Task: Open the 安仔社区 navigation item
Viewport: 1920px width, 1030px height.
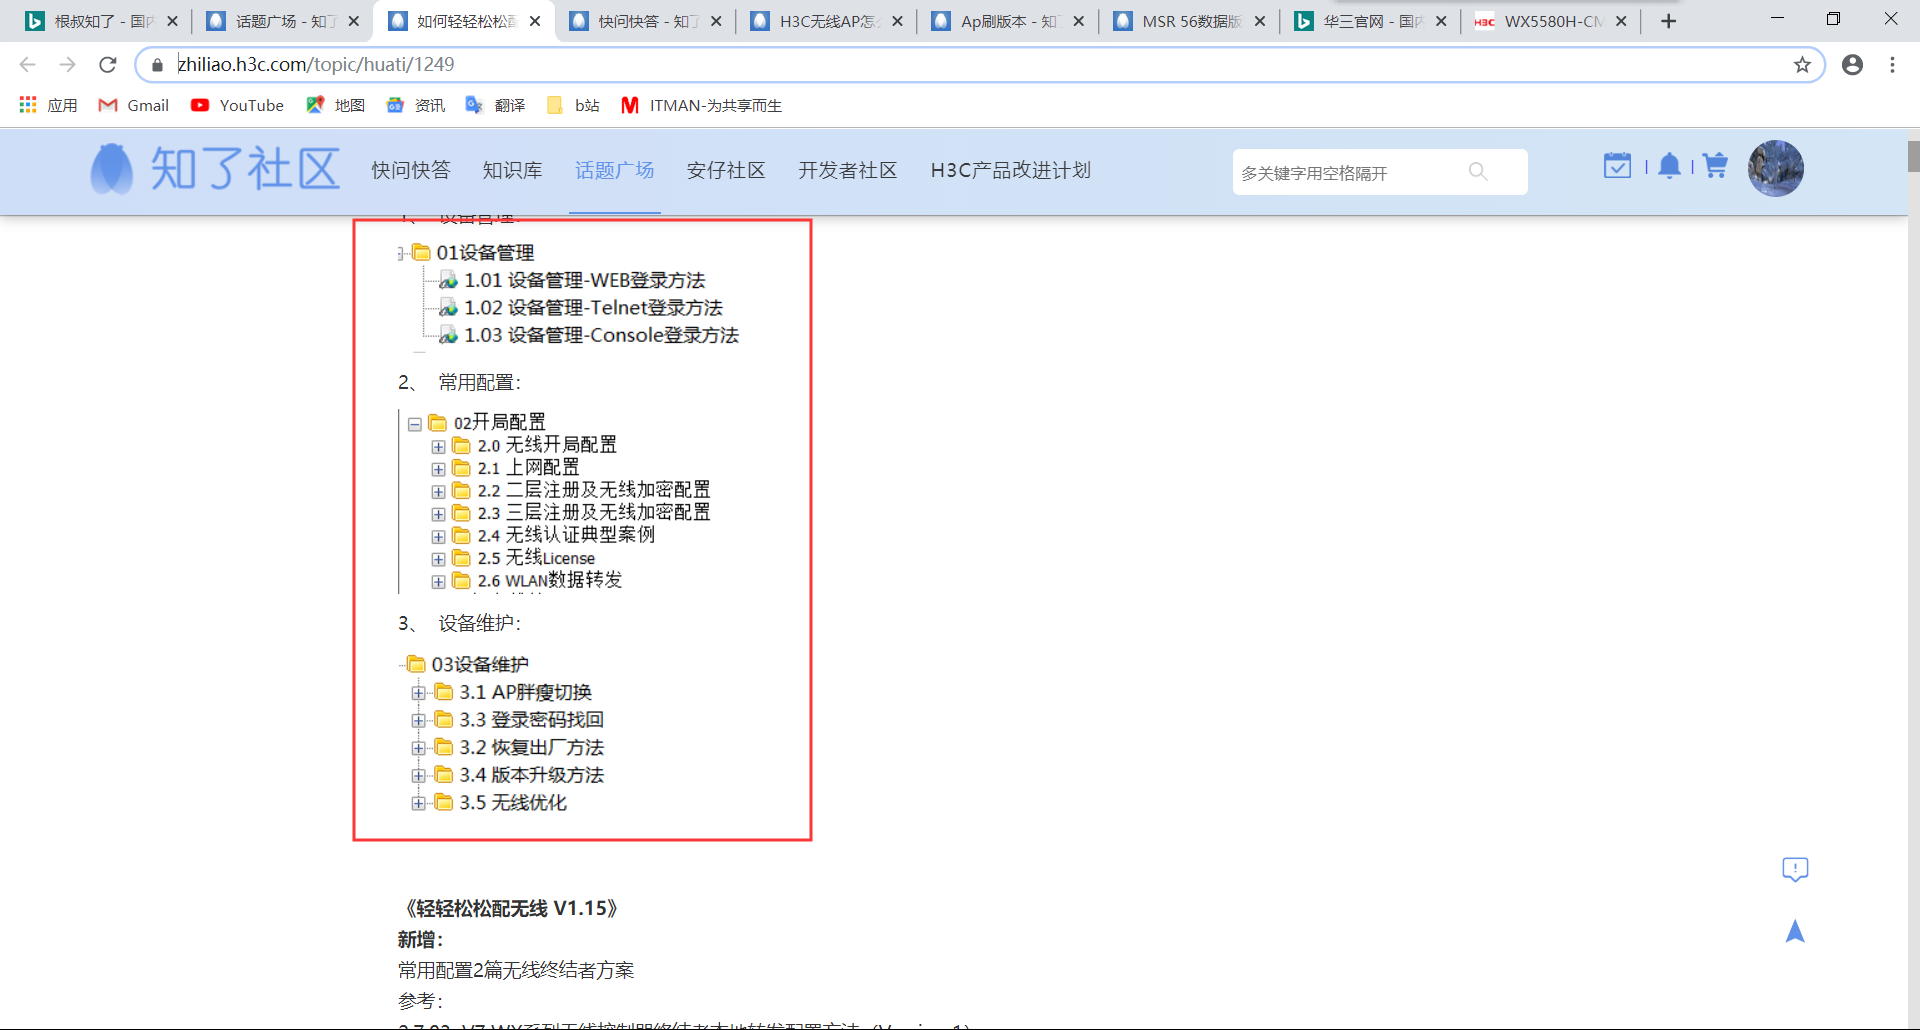Action: click(726, 170)
